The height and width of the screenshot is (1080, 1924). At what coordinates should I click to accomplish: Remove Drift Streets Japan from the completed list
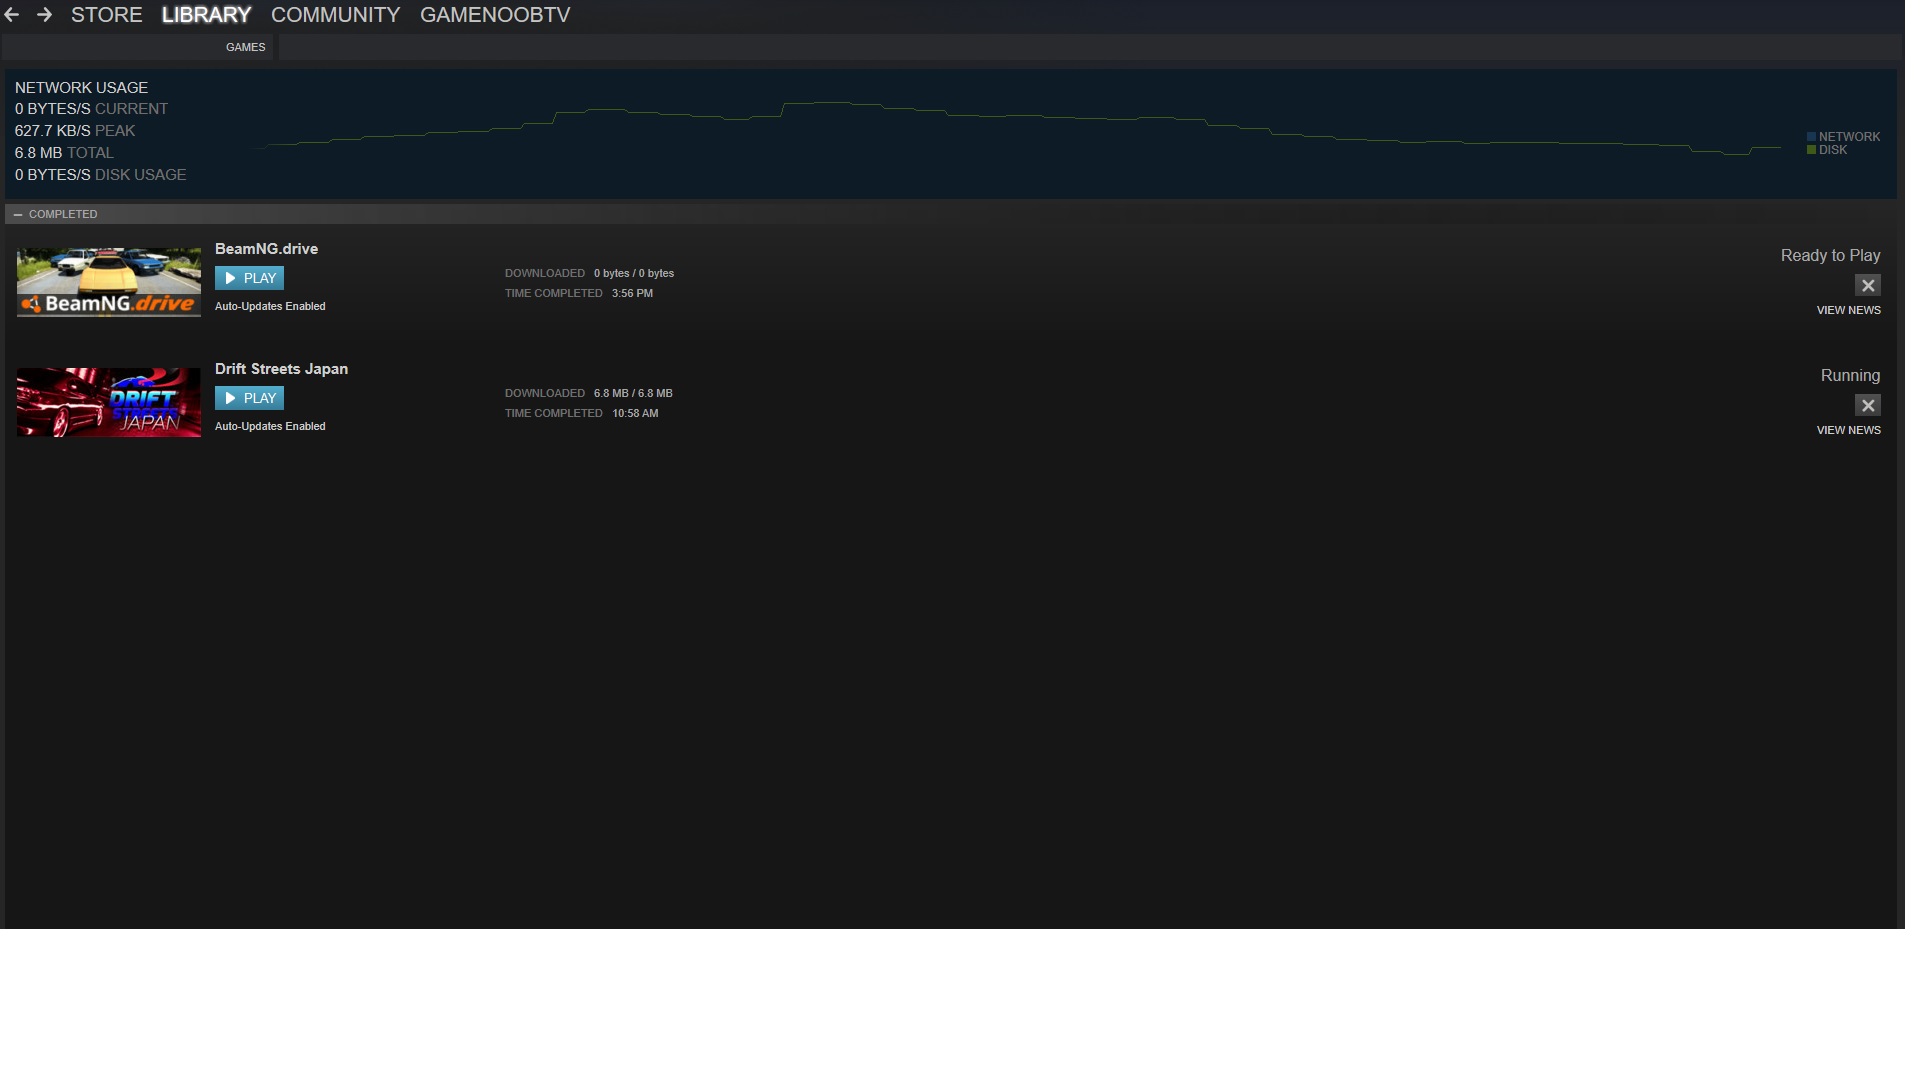pos(1868,405)
